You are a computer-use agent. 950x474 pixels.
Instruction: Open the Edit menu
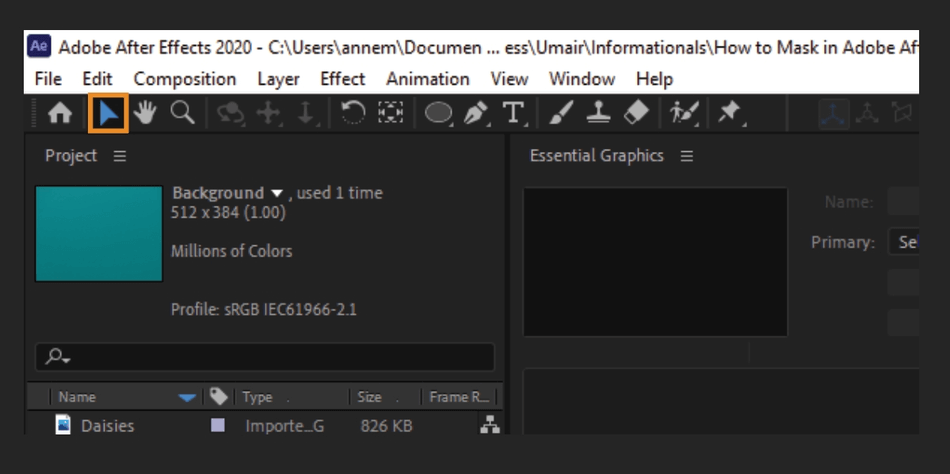[x=97, y=79]
